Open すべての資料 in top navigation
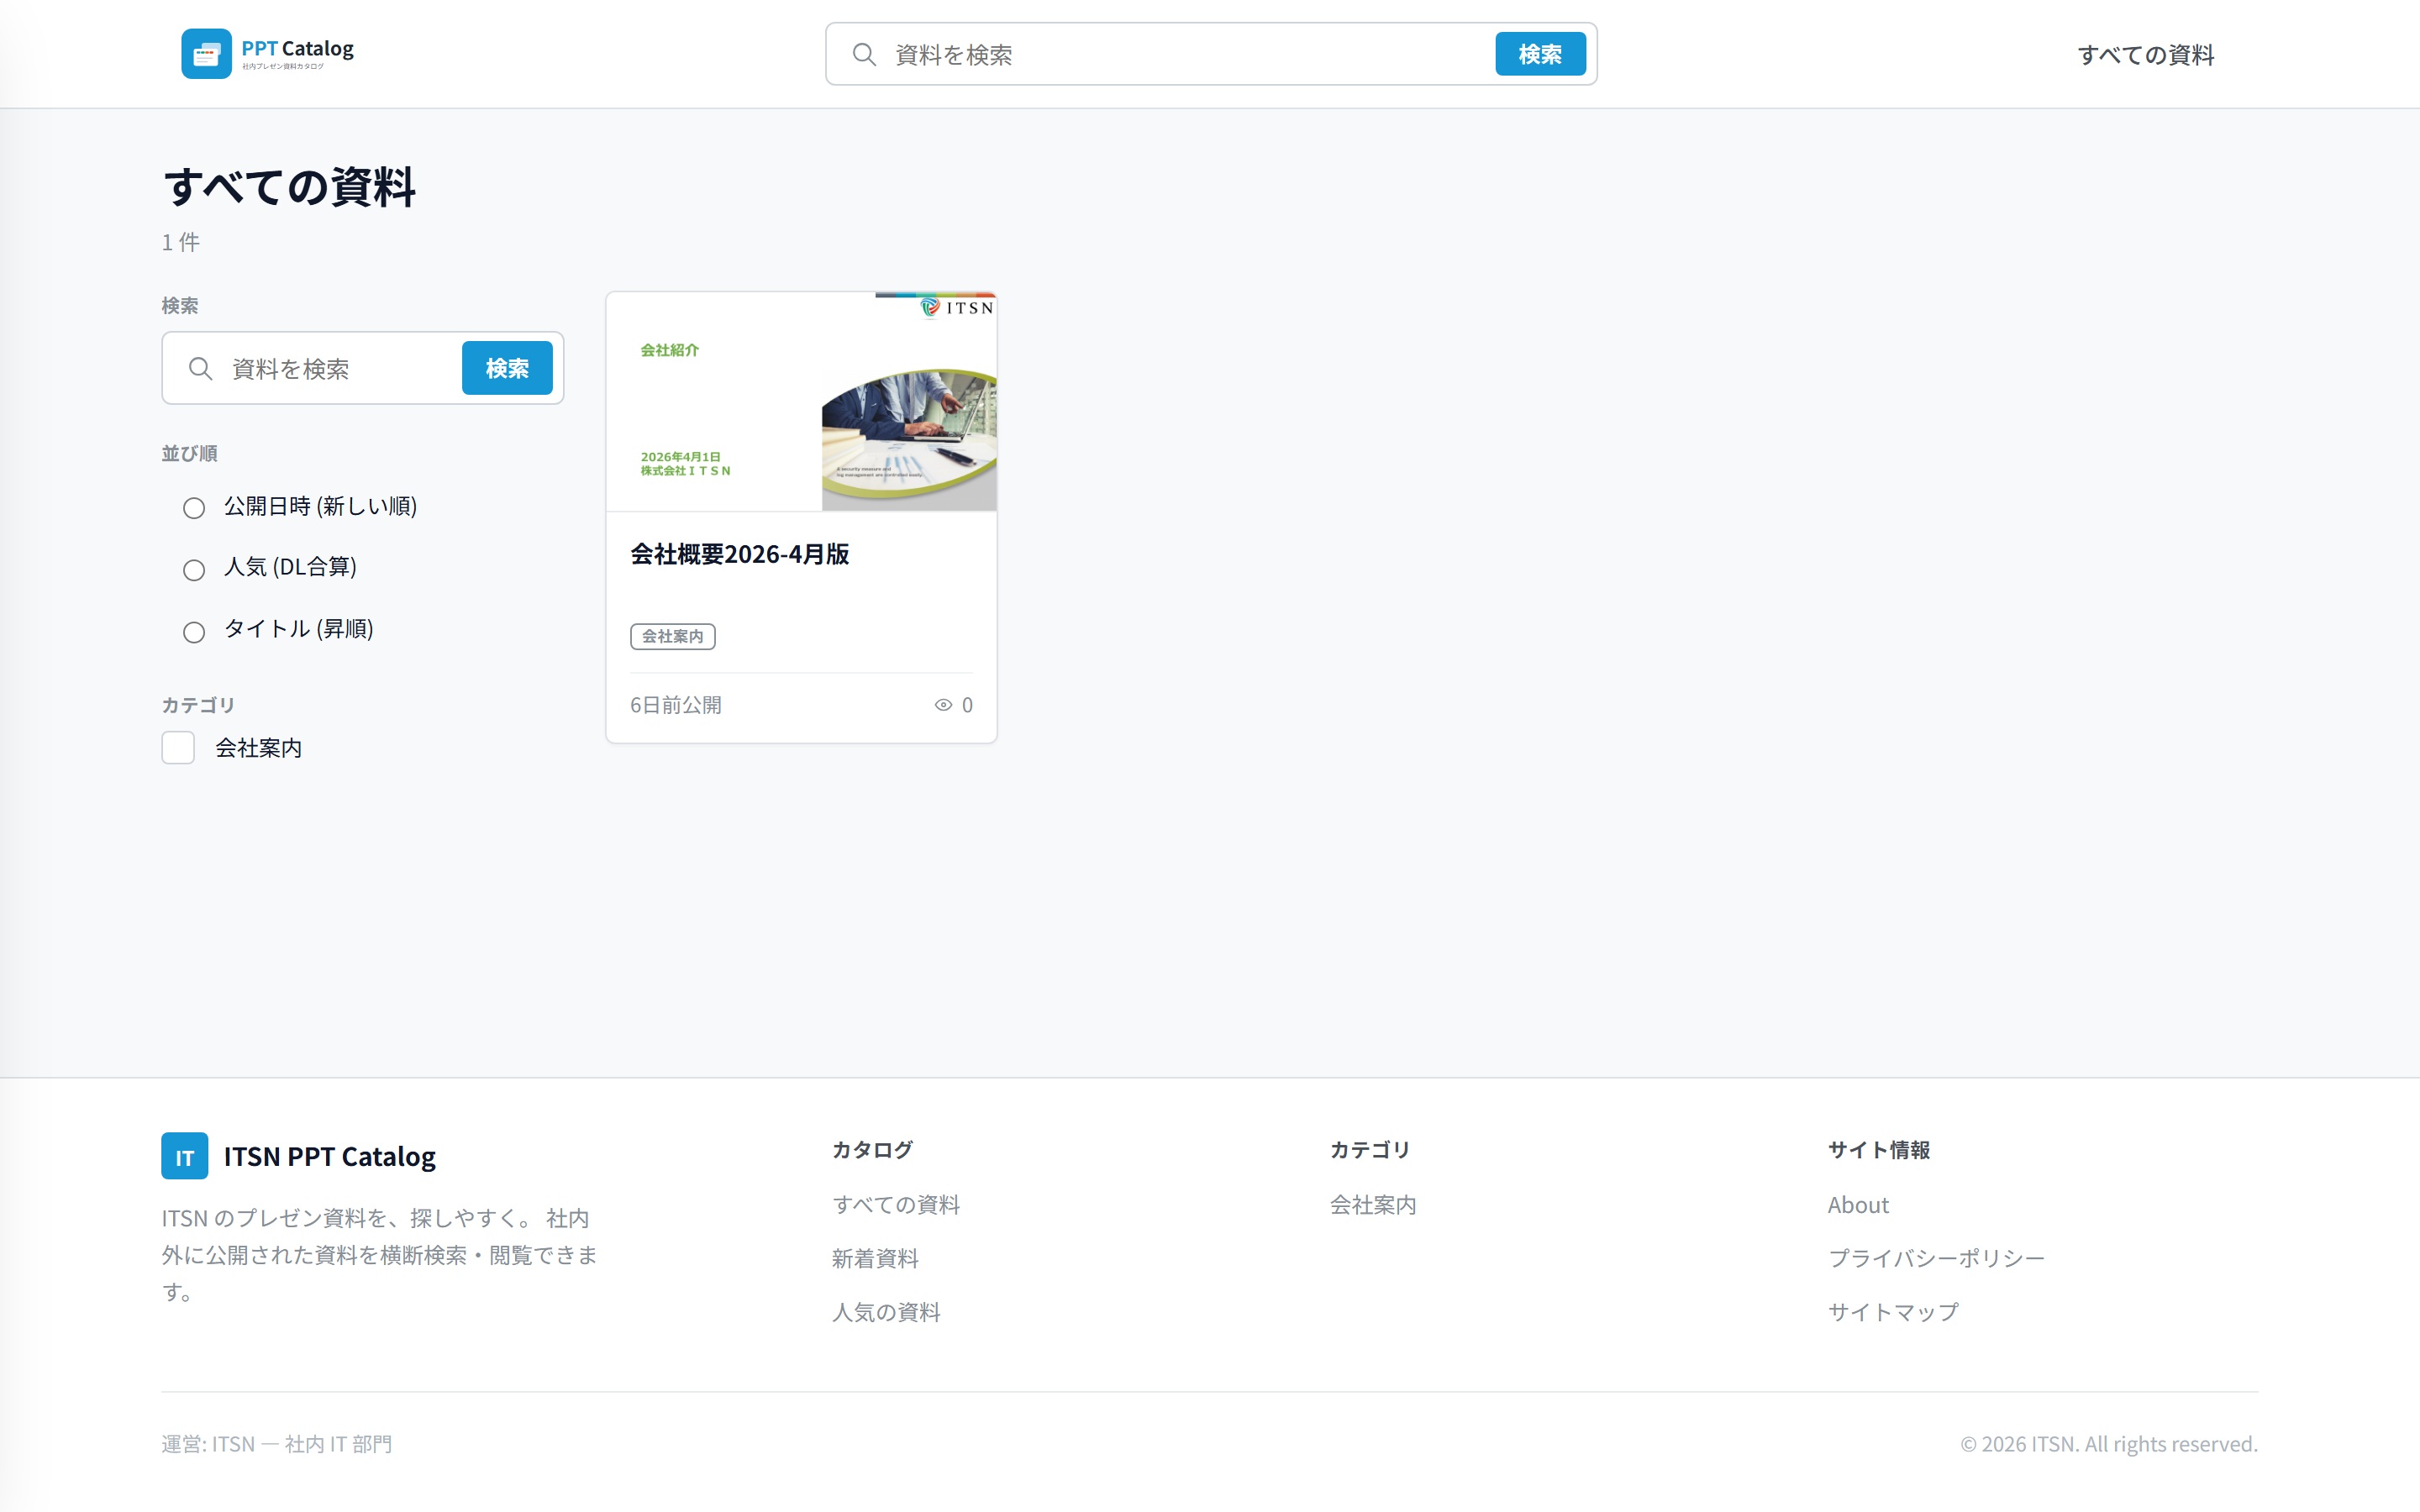 pyautogui.click(x=2146, y=55)
